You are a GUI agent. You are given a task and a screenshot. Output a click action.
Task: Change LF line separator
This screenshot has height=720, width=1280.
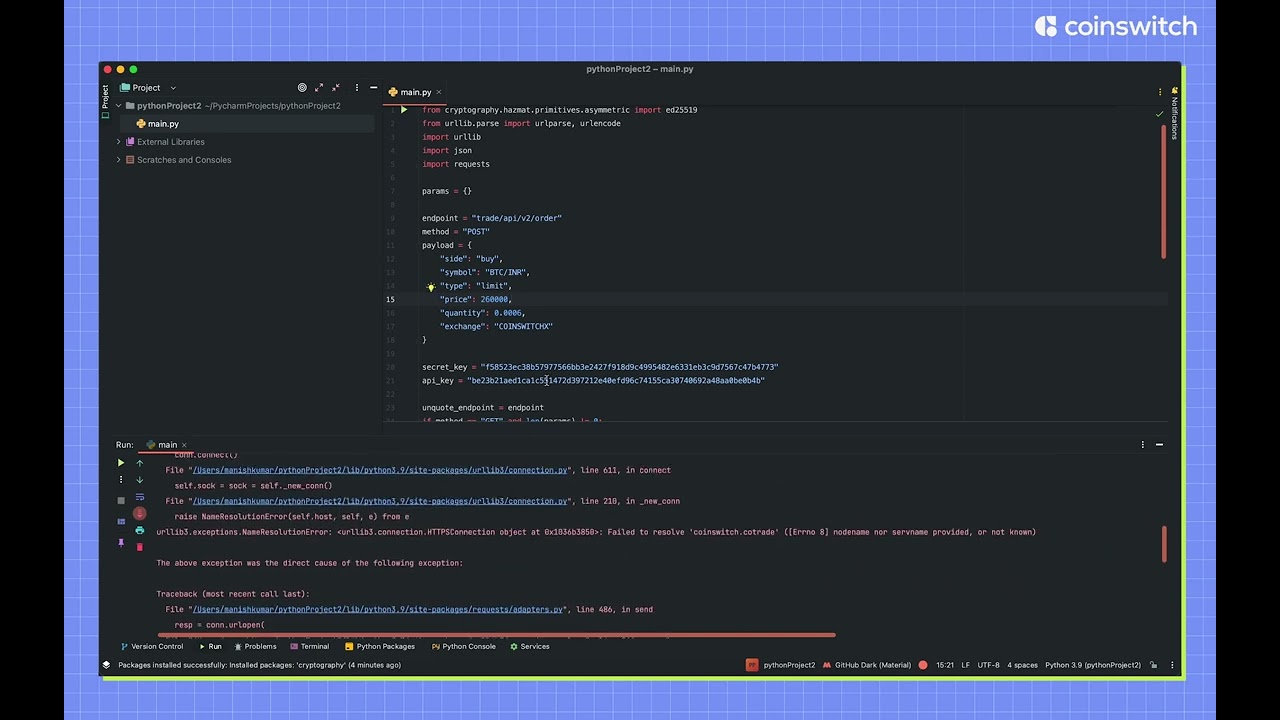(965, 665)
